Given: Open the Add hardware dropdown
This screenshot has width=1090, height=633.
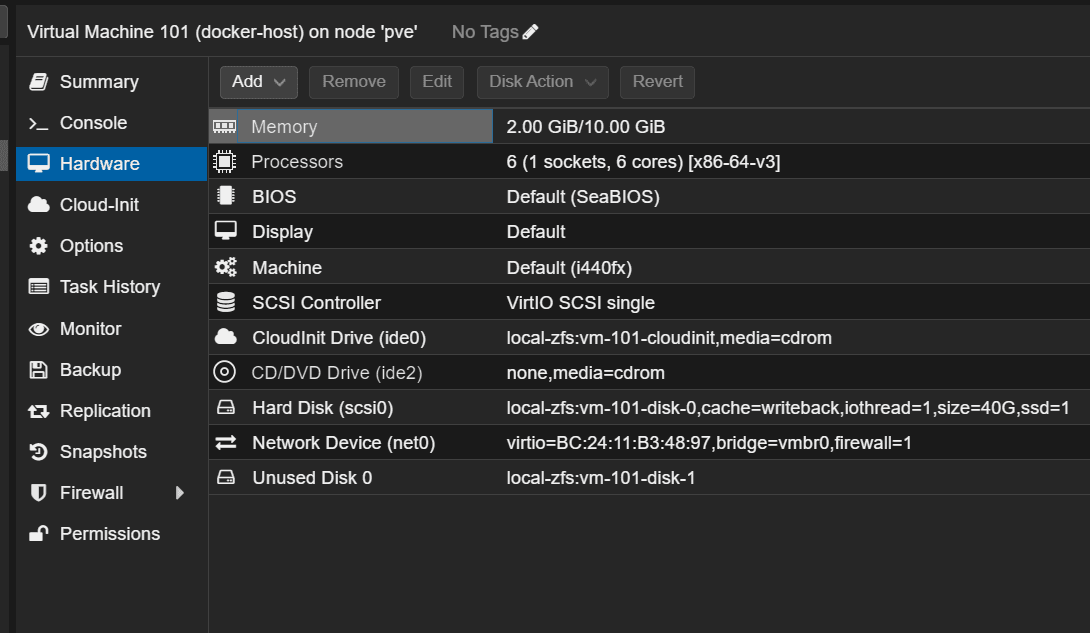Looking at the screenshot, I should 259,82.
